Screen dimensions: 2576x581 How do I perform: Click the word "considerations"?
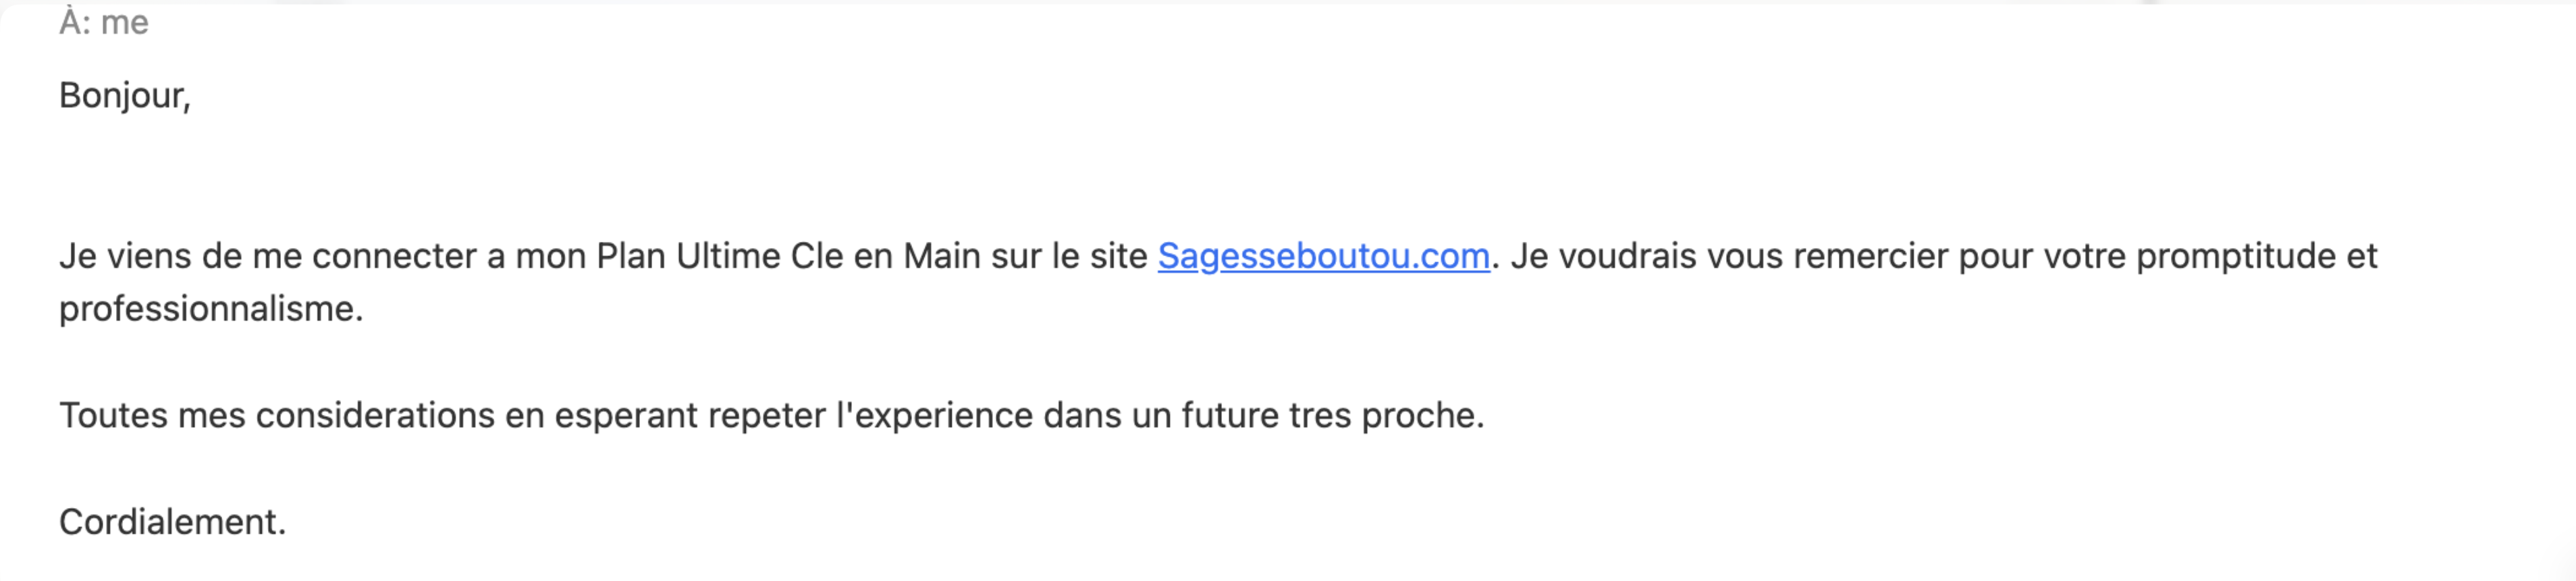tap(375, 415)
